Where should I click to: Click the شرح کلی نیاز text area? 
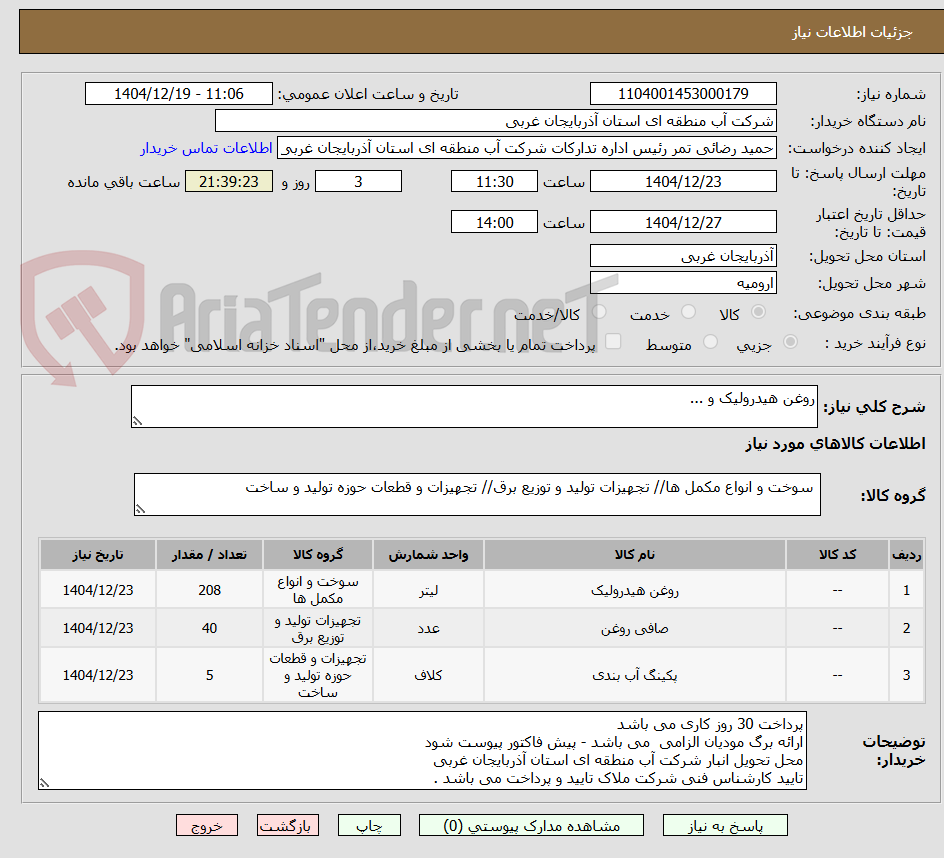(x=474, y=406)
